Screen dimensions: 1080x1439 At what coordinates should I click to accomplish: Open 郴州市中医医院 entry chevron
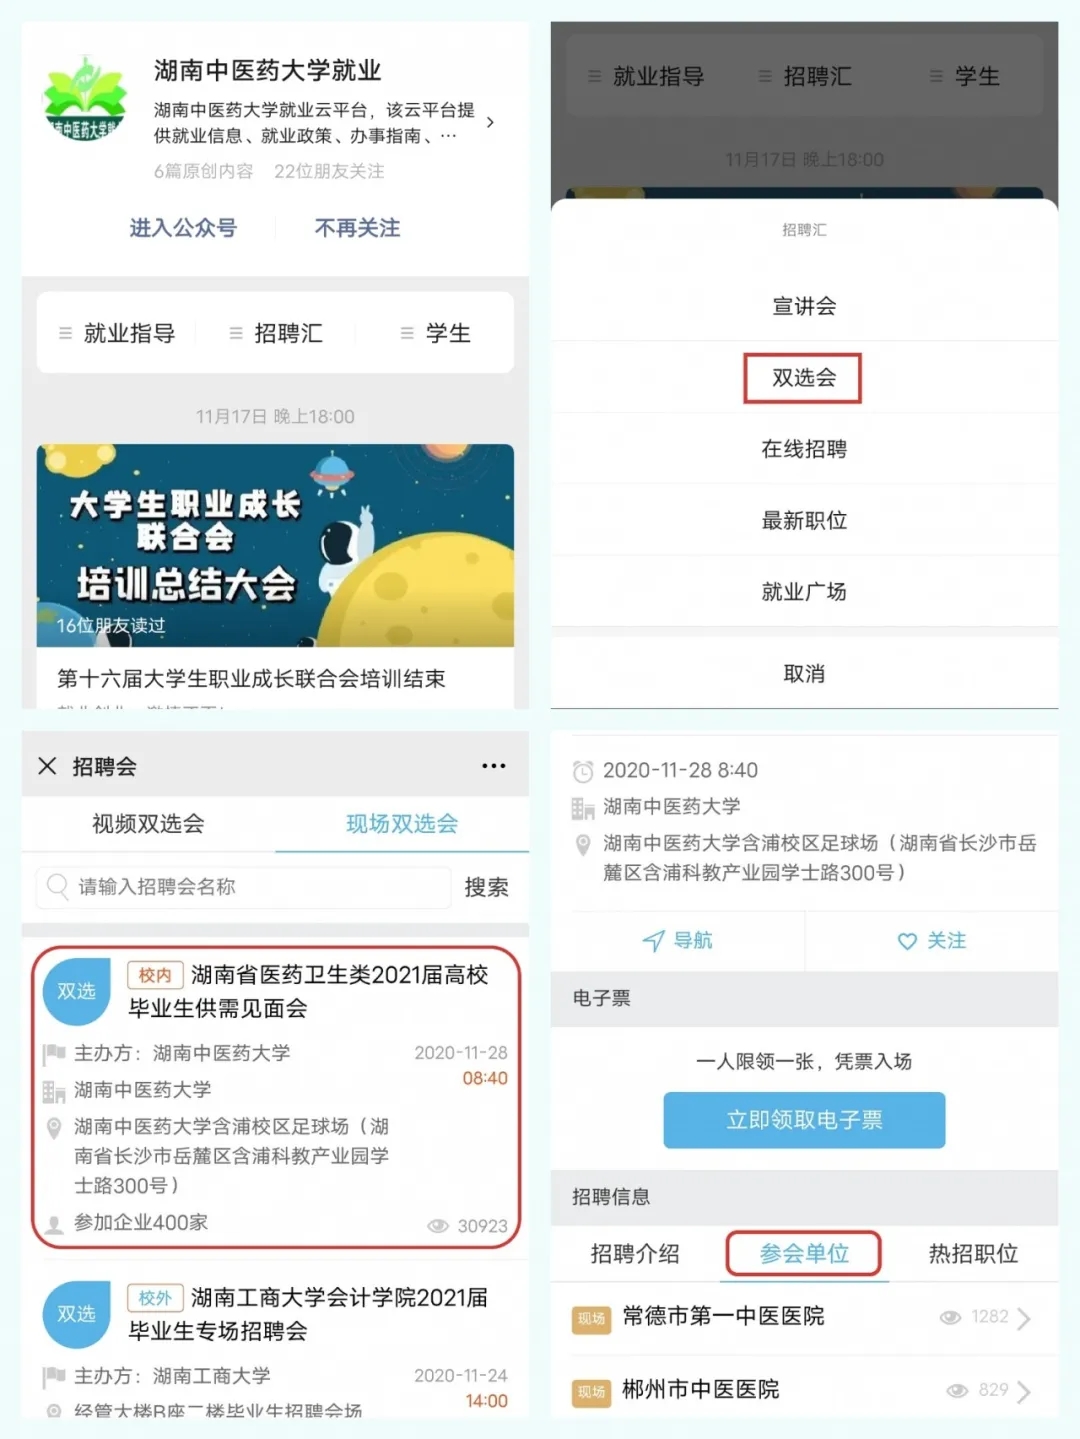[x=1023, y=1391]
